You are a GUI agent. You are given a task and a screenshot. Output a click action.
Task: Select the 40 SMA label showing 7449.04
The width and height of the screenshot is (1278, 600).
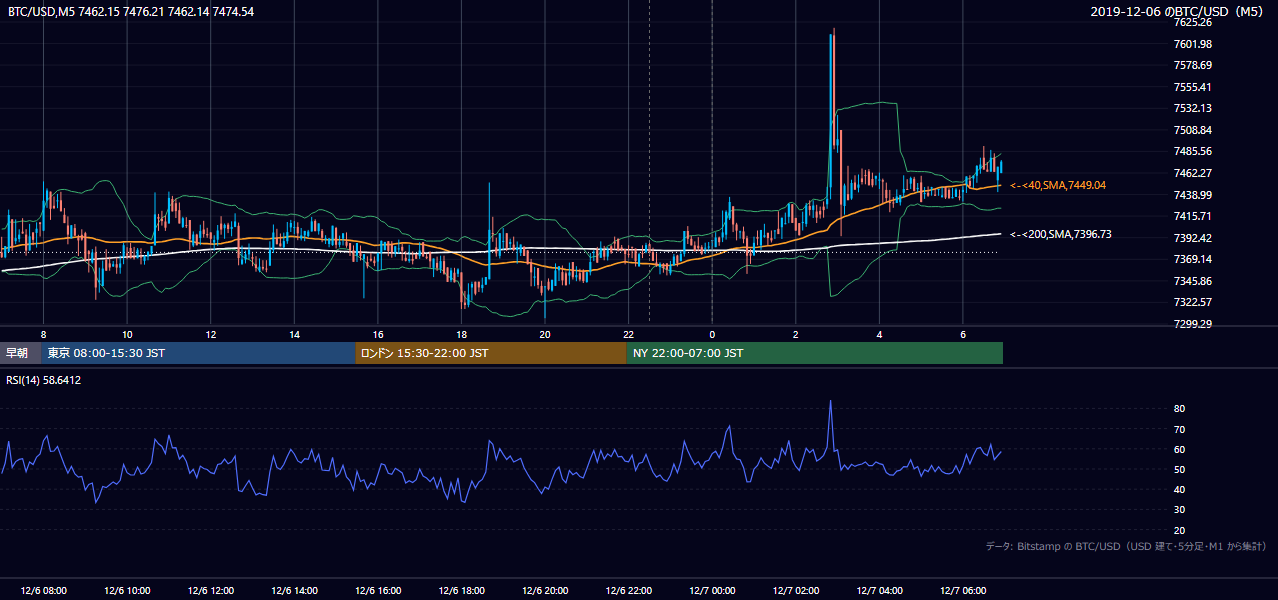(x=1058, y=185)
